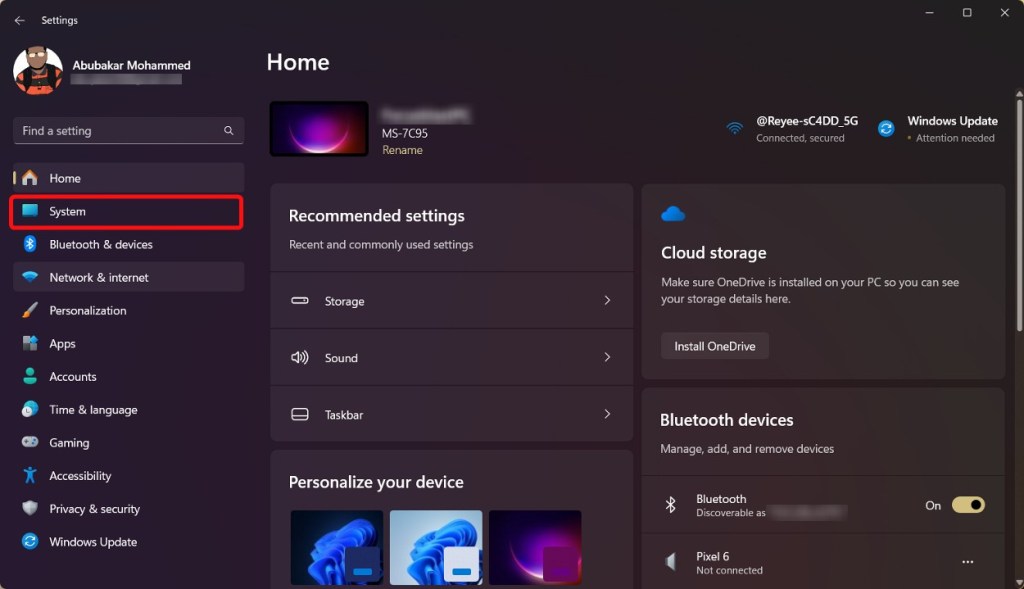Open Accounts settings
This screenshot has width=1024, height=589.
coord(129,376)
